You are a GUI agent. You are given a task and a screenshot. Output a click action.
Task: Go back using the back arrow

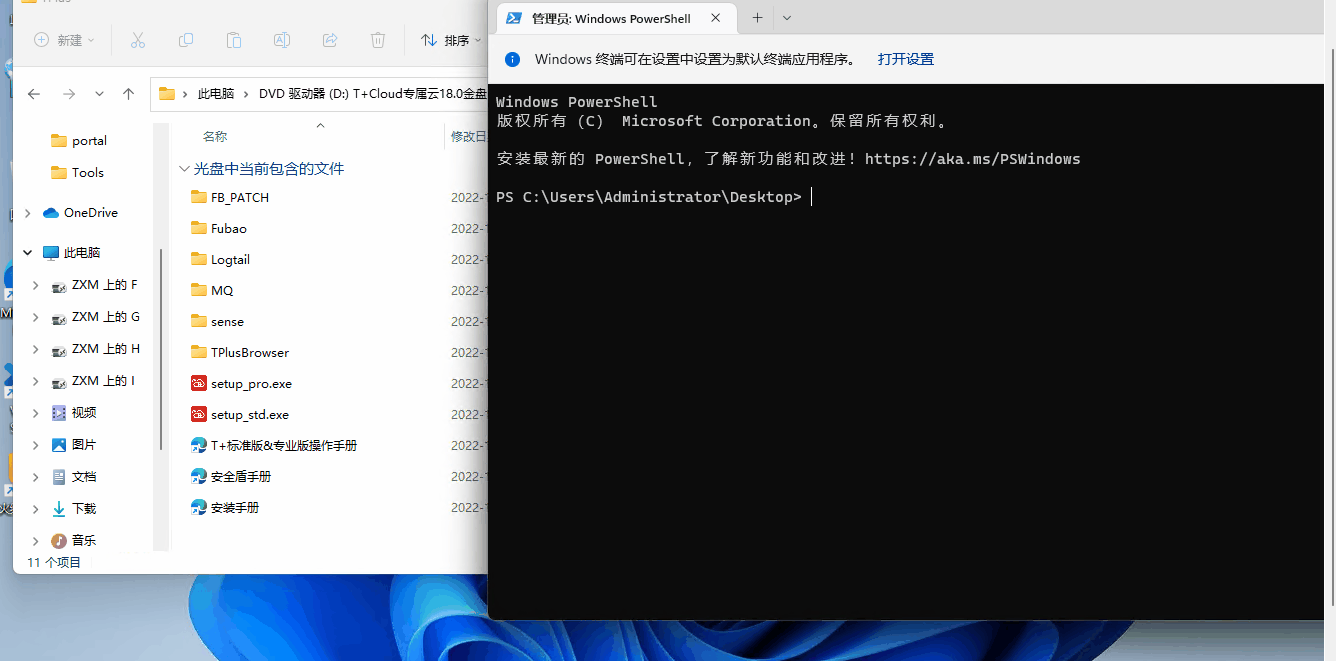click(x=33, y=93)
